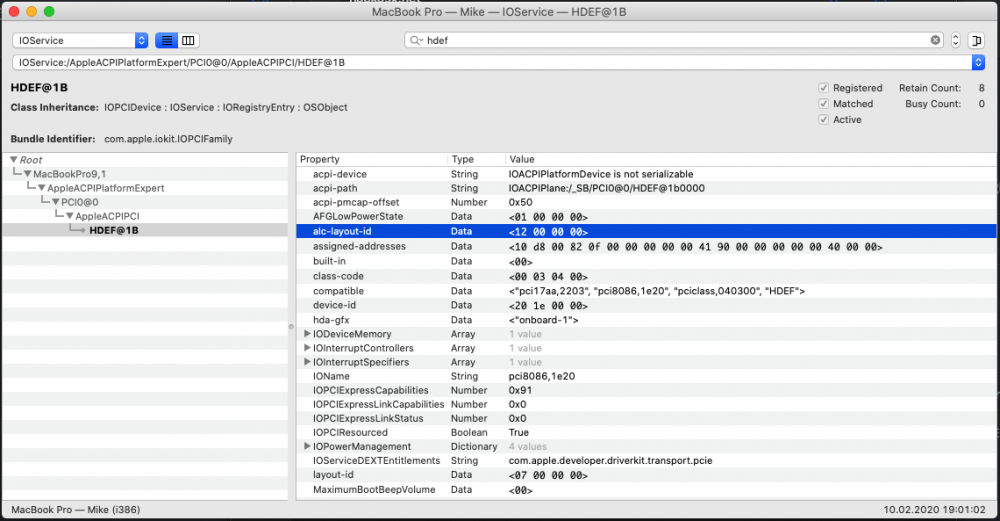Image resolution: width=1000 pixels, height=521 pixels.
Task: Open the IOService path dropdown arrow
Action: [978, 62]
